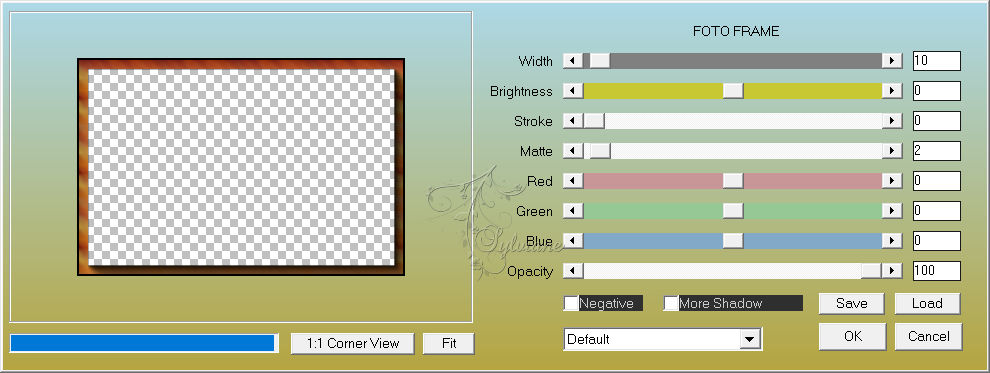Enable the More Shadow checkbox
The height and width of the screenshot is (373, 990).
(671, 304)
